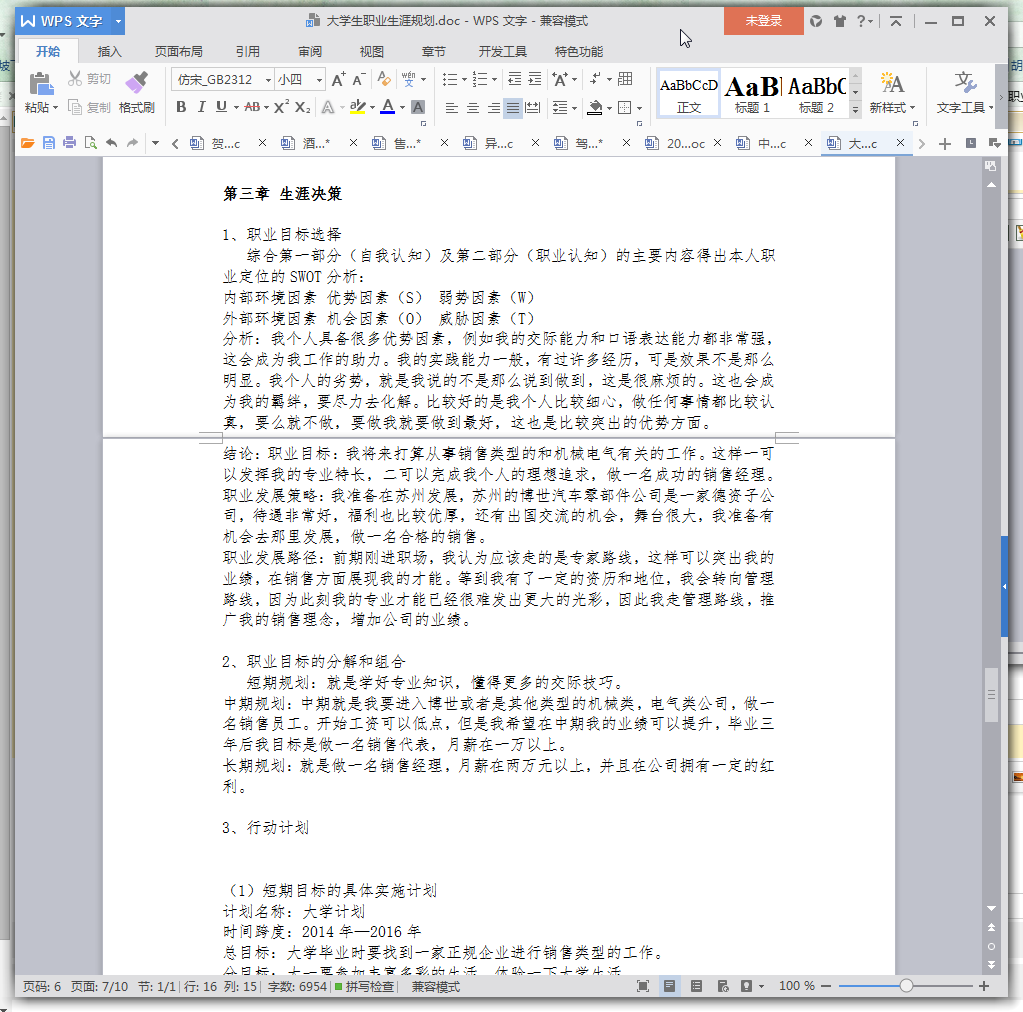Apply the 标题 2 style
Image resolution: width=1023 pixels, height=1012 pixels.
(816, 94)
